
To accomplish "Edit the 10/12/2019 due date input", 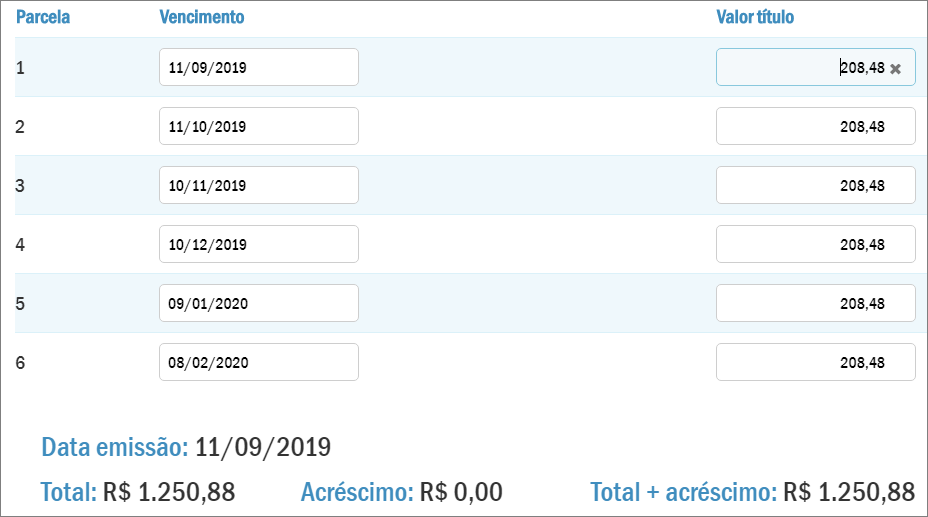I will point(258,245).
